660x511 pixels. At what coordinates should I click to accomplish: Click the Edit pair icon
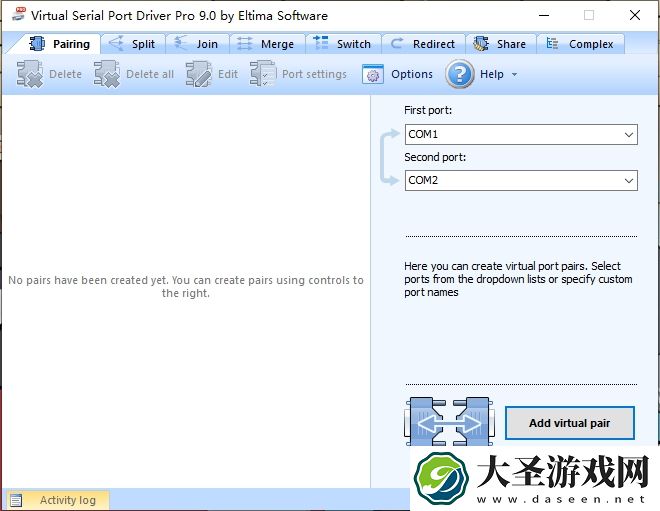[199, 74]
